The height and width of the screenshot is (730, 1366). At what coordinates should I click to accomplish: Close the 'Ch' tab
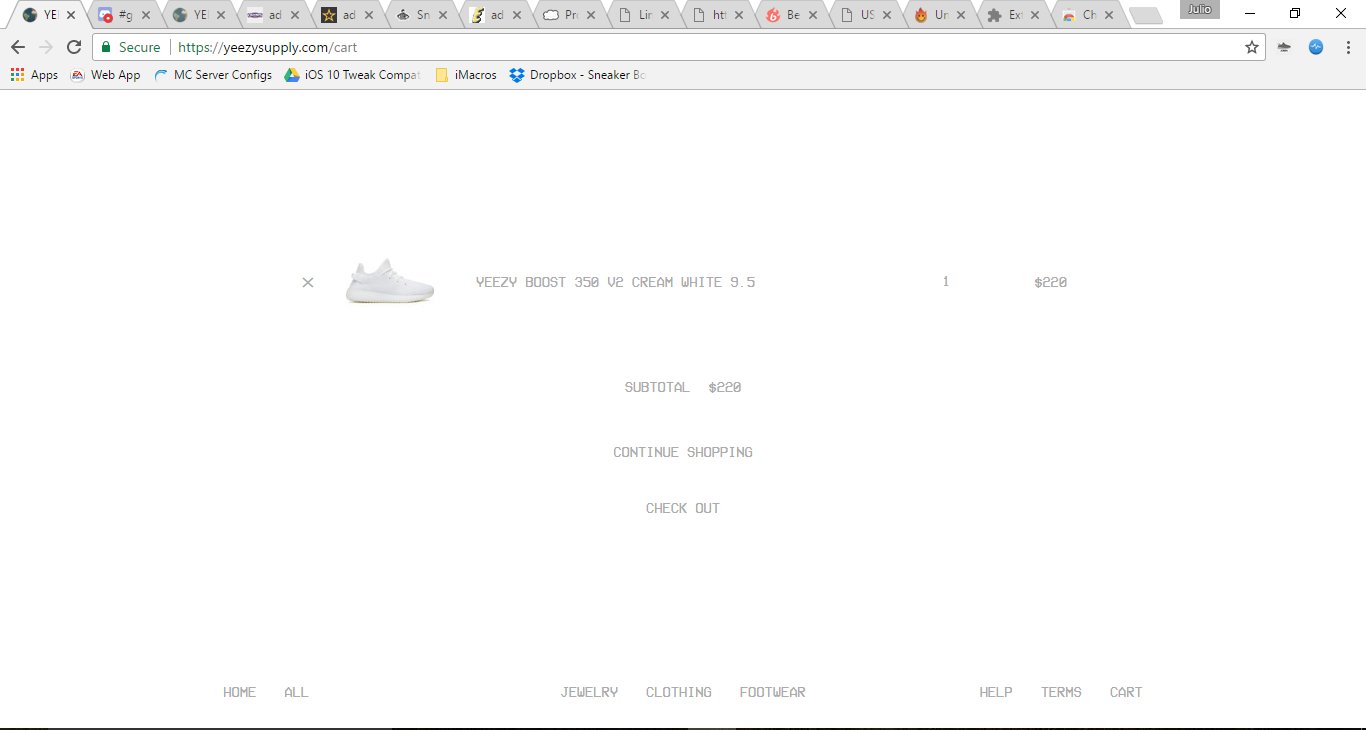coord(1110,16)
